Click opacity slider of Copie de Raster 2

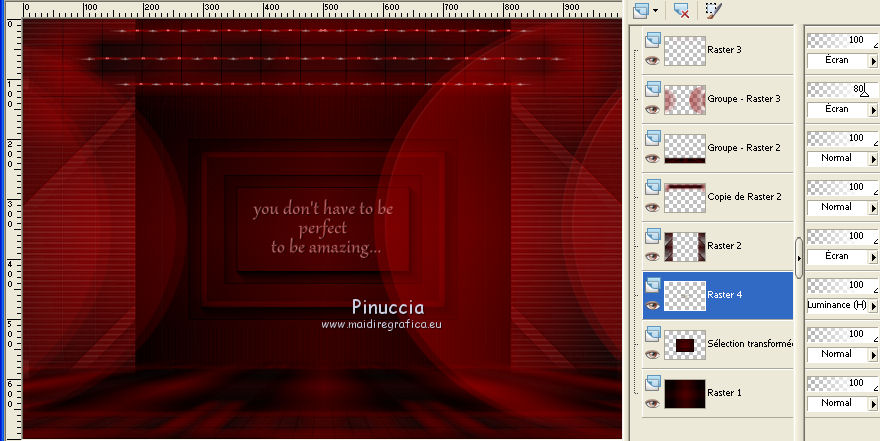pyautogui.click(x=842, y=187)
